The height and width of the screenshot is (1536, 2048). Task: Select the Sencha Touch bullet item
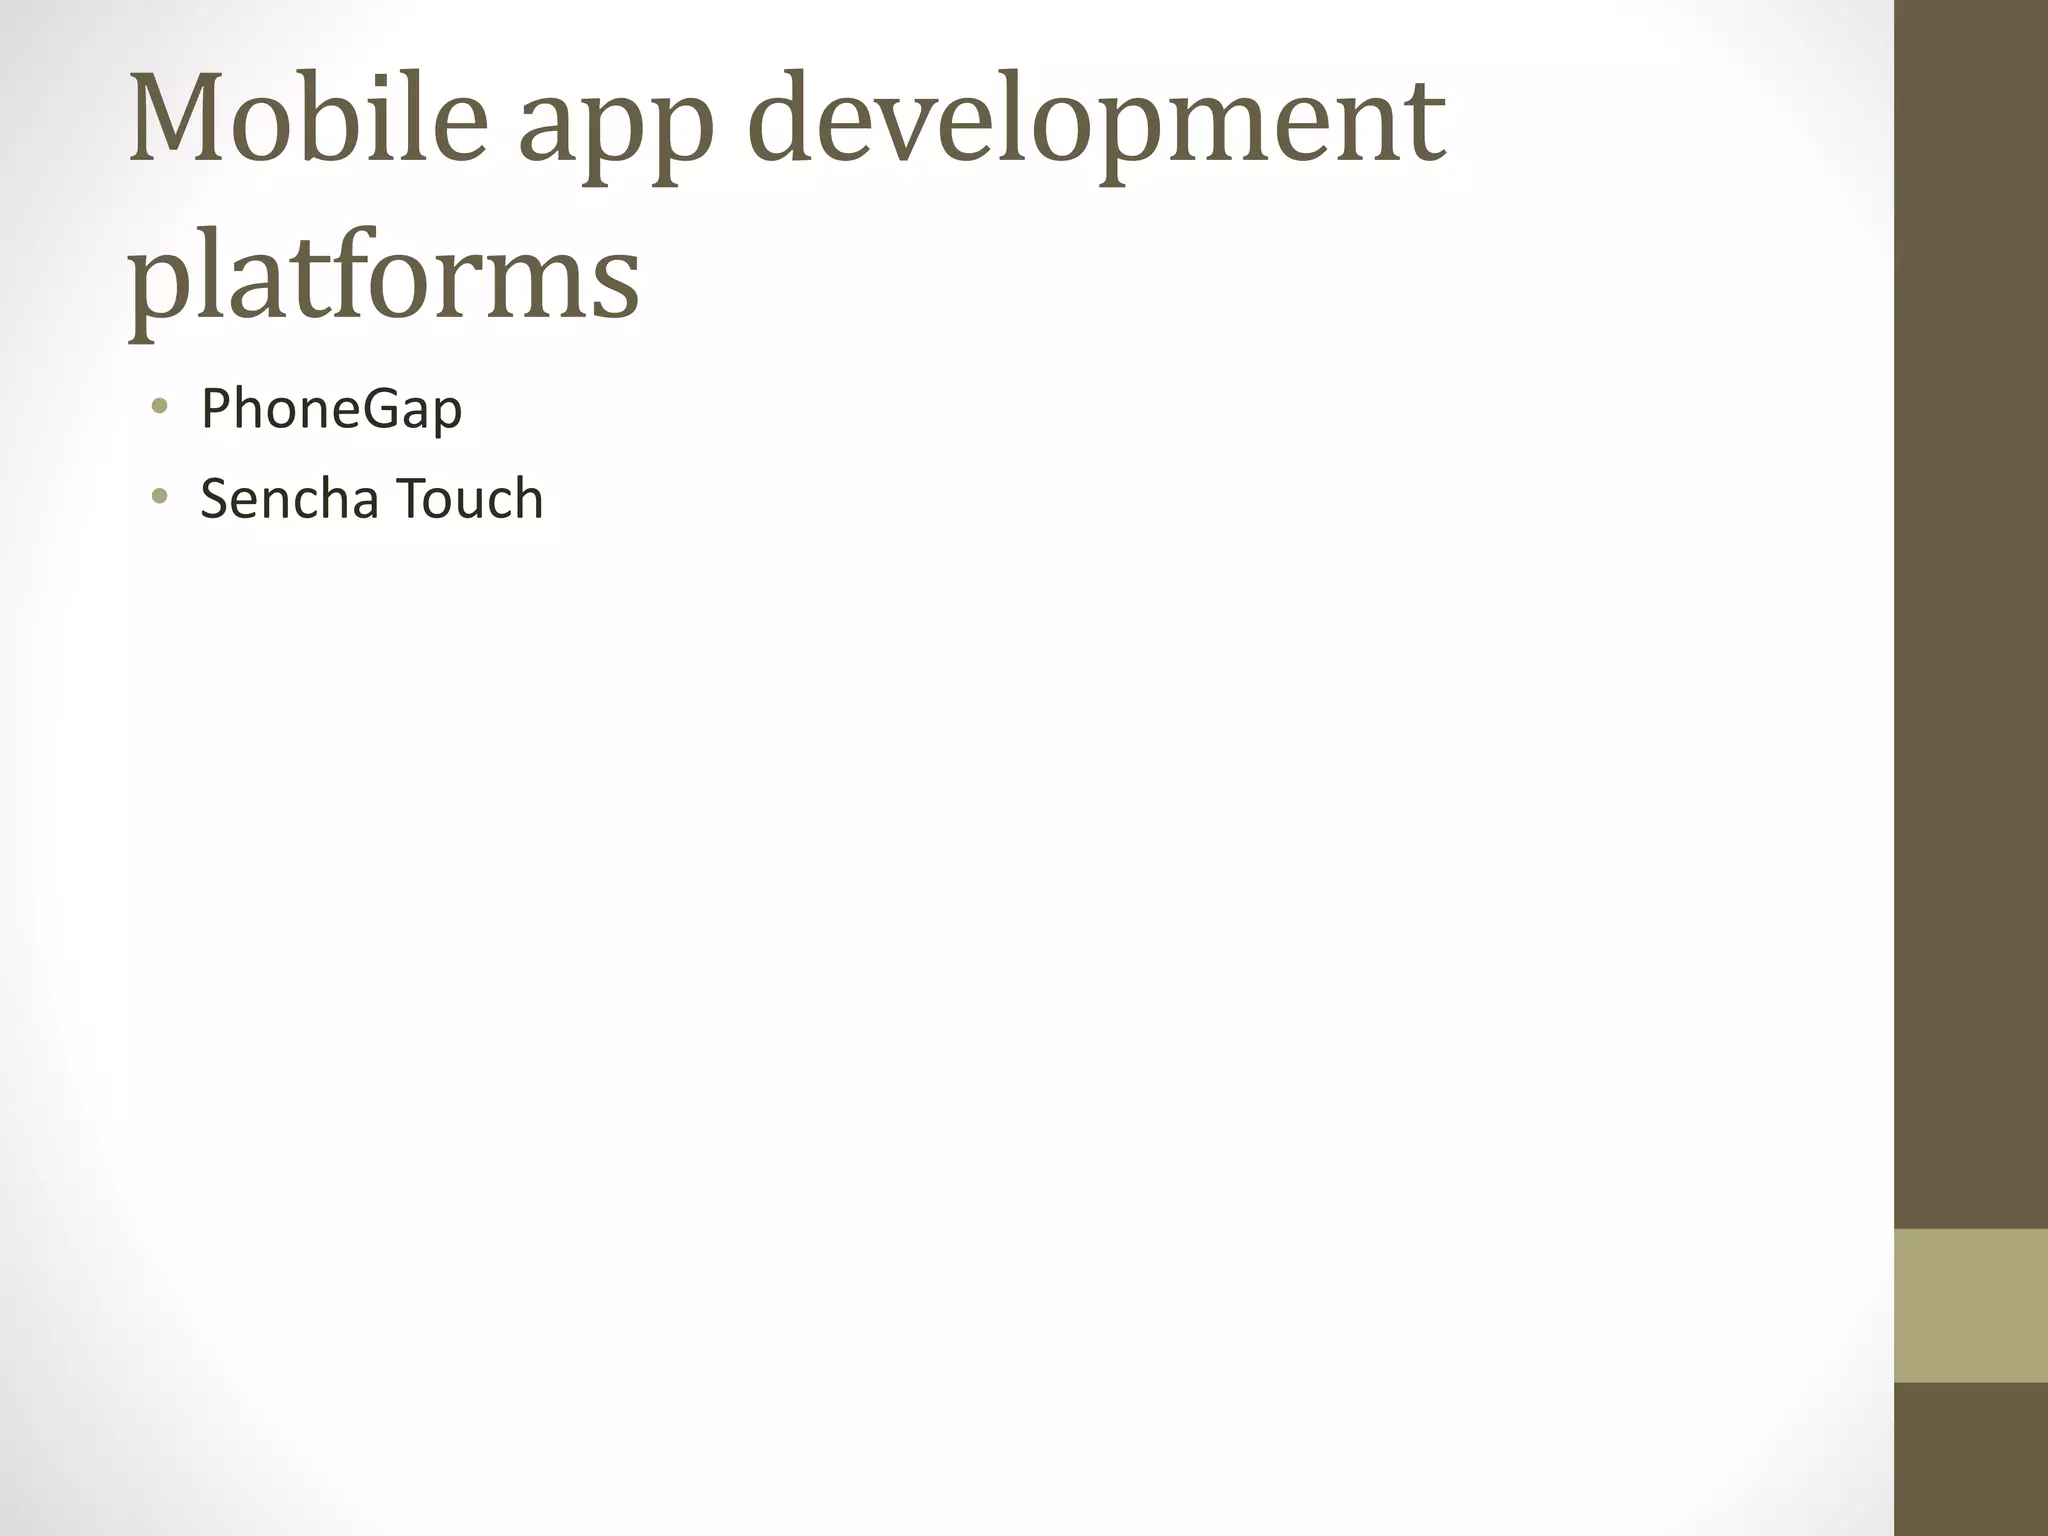(x=371, y=498)
